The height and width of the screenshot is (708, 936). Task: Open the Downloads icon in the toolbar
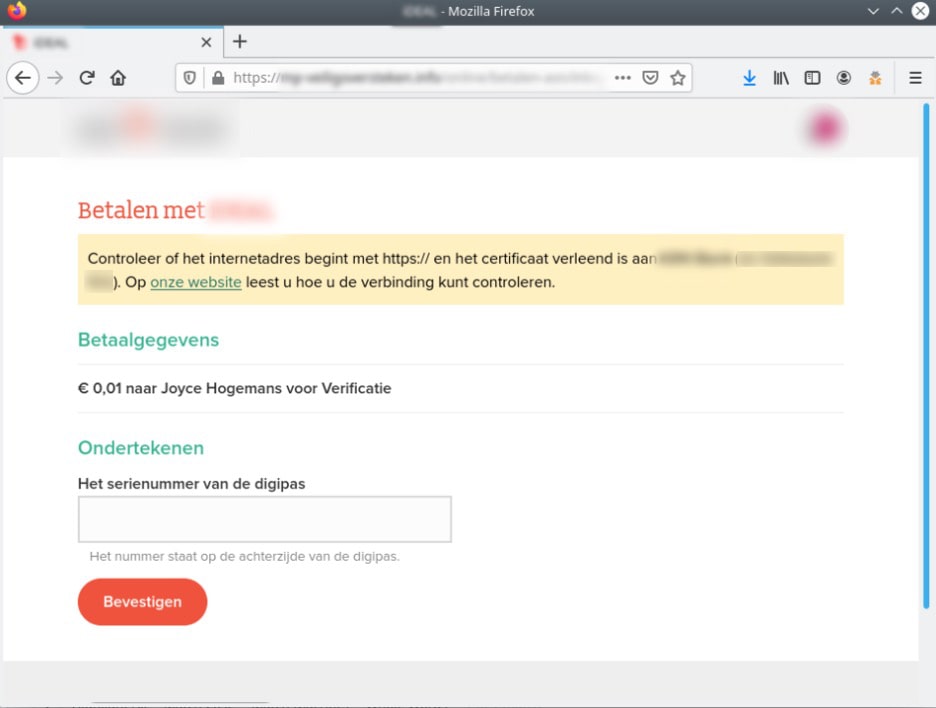[749, 77]
